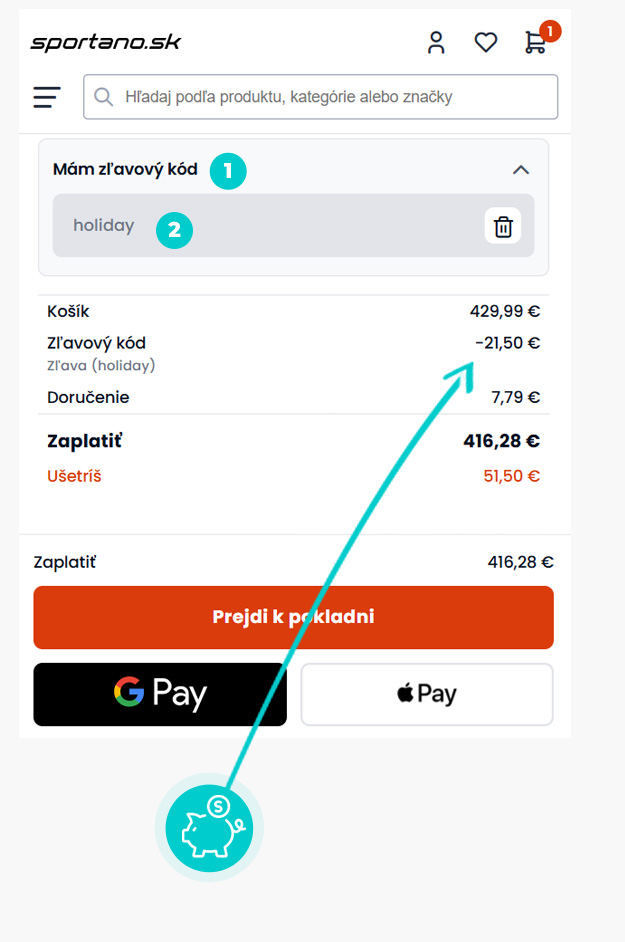Click the 'Mám zľavový kód' header
This screenshot has height=942, width=625.
tap(125, 169)
